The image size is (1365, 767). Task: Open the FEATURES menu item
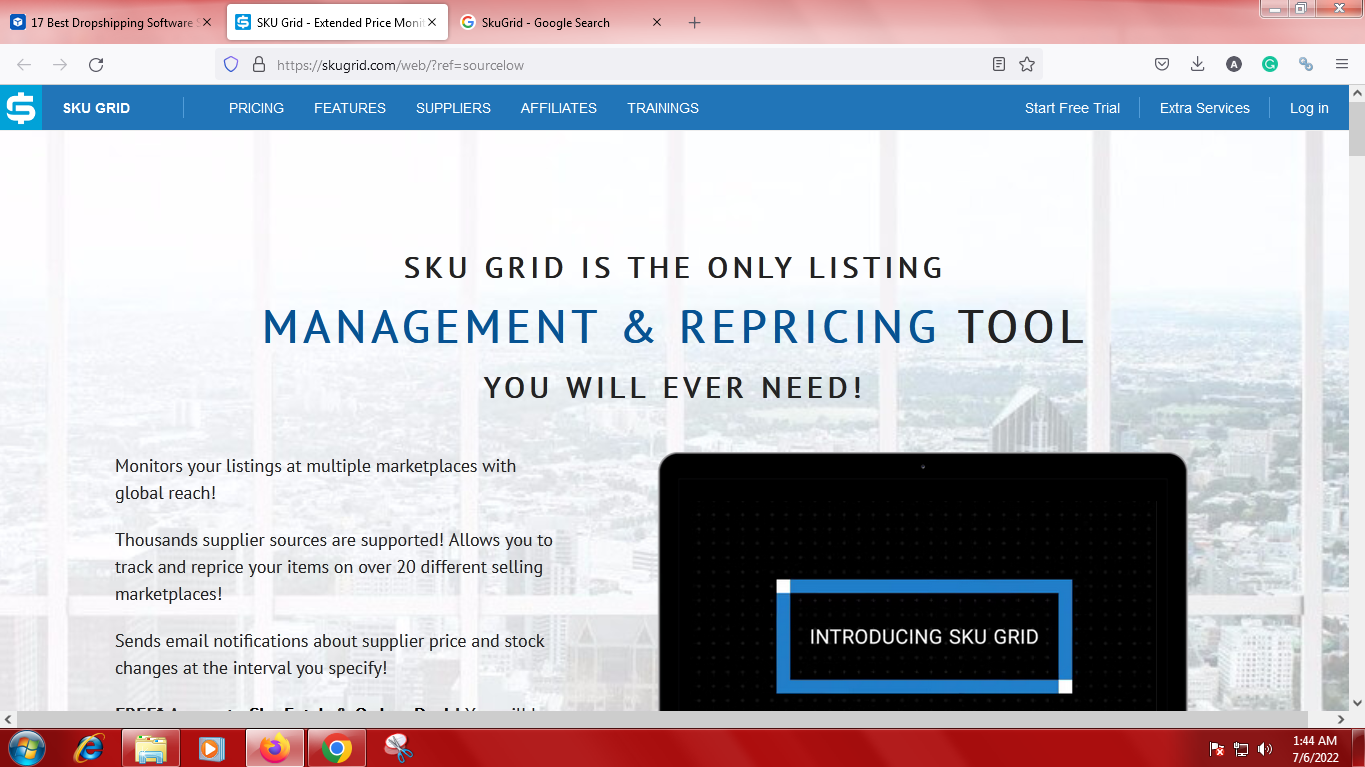pyautogui.click(x=350, y=108)
